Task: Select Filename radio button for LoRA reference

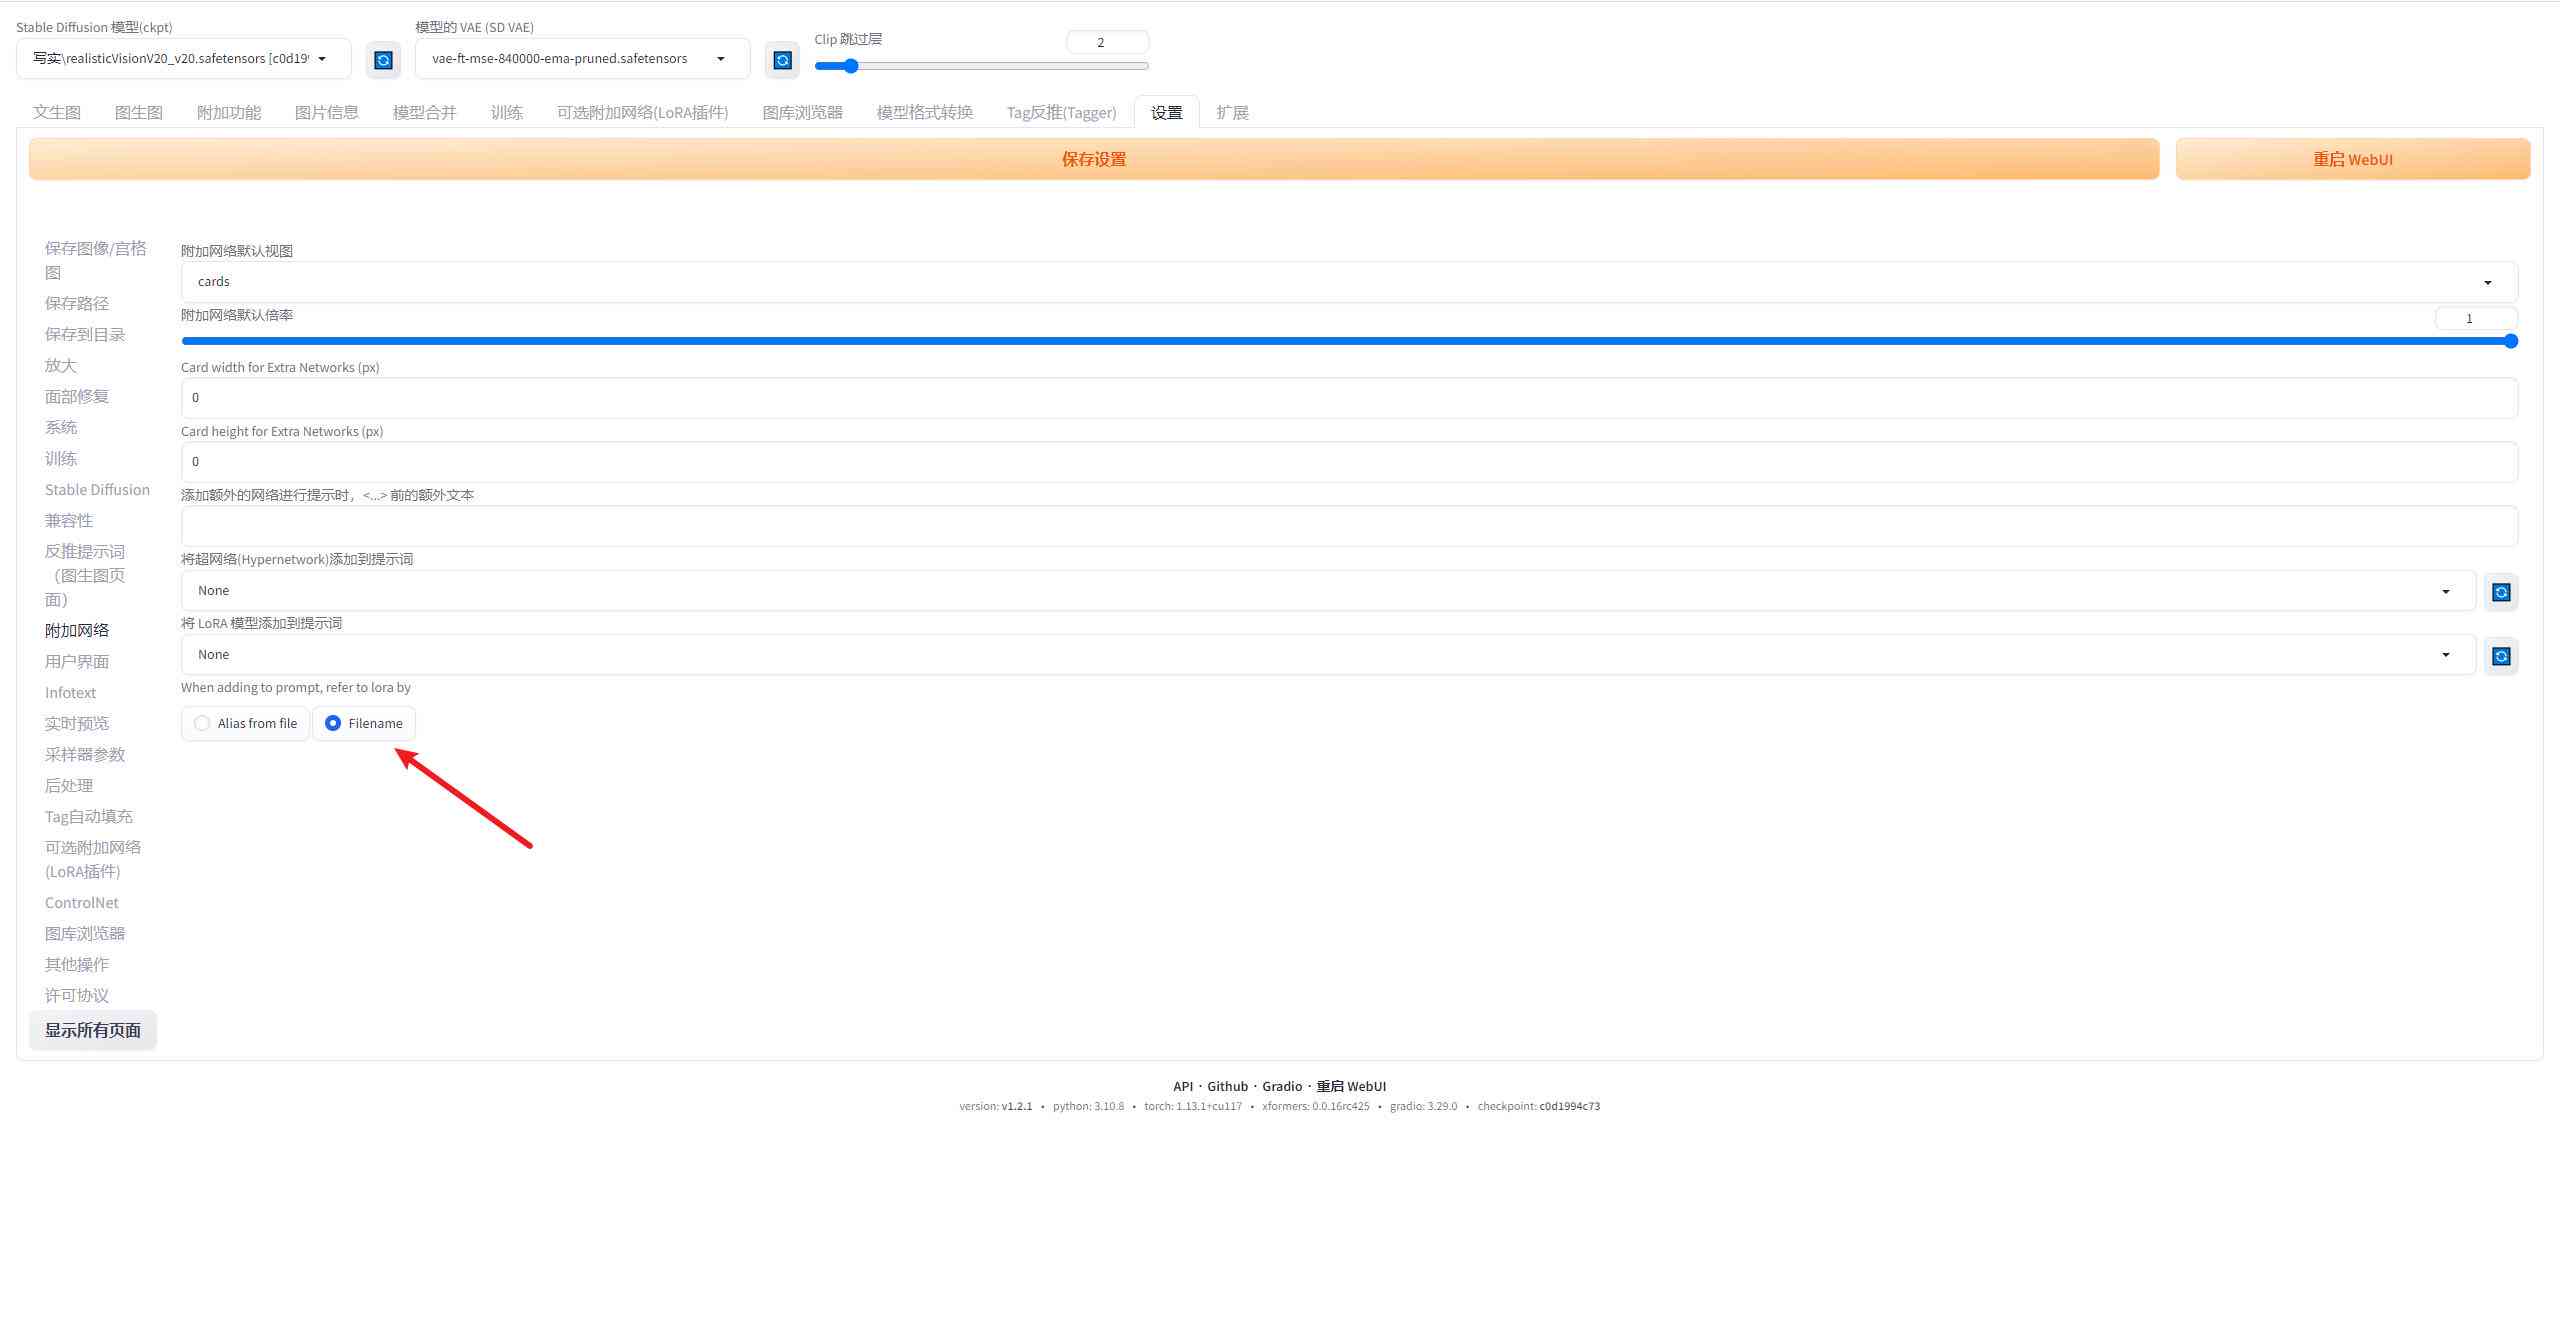Action: click(x=332, y=723)
